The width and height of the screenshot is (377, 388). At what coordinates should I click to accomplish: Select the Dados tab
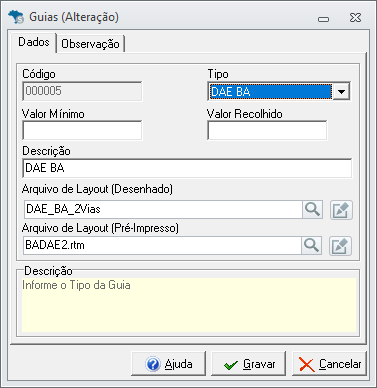34,42
